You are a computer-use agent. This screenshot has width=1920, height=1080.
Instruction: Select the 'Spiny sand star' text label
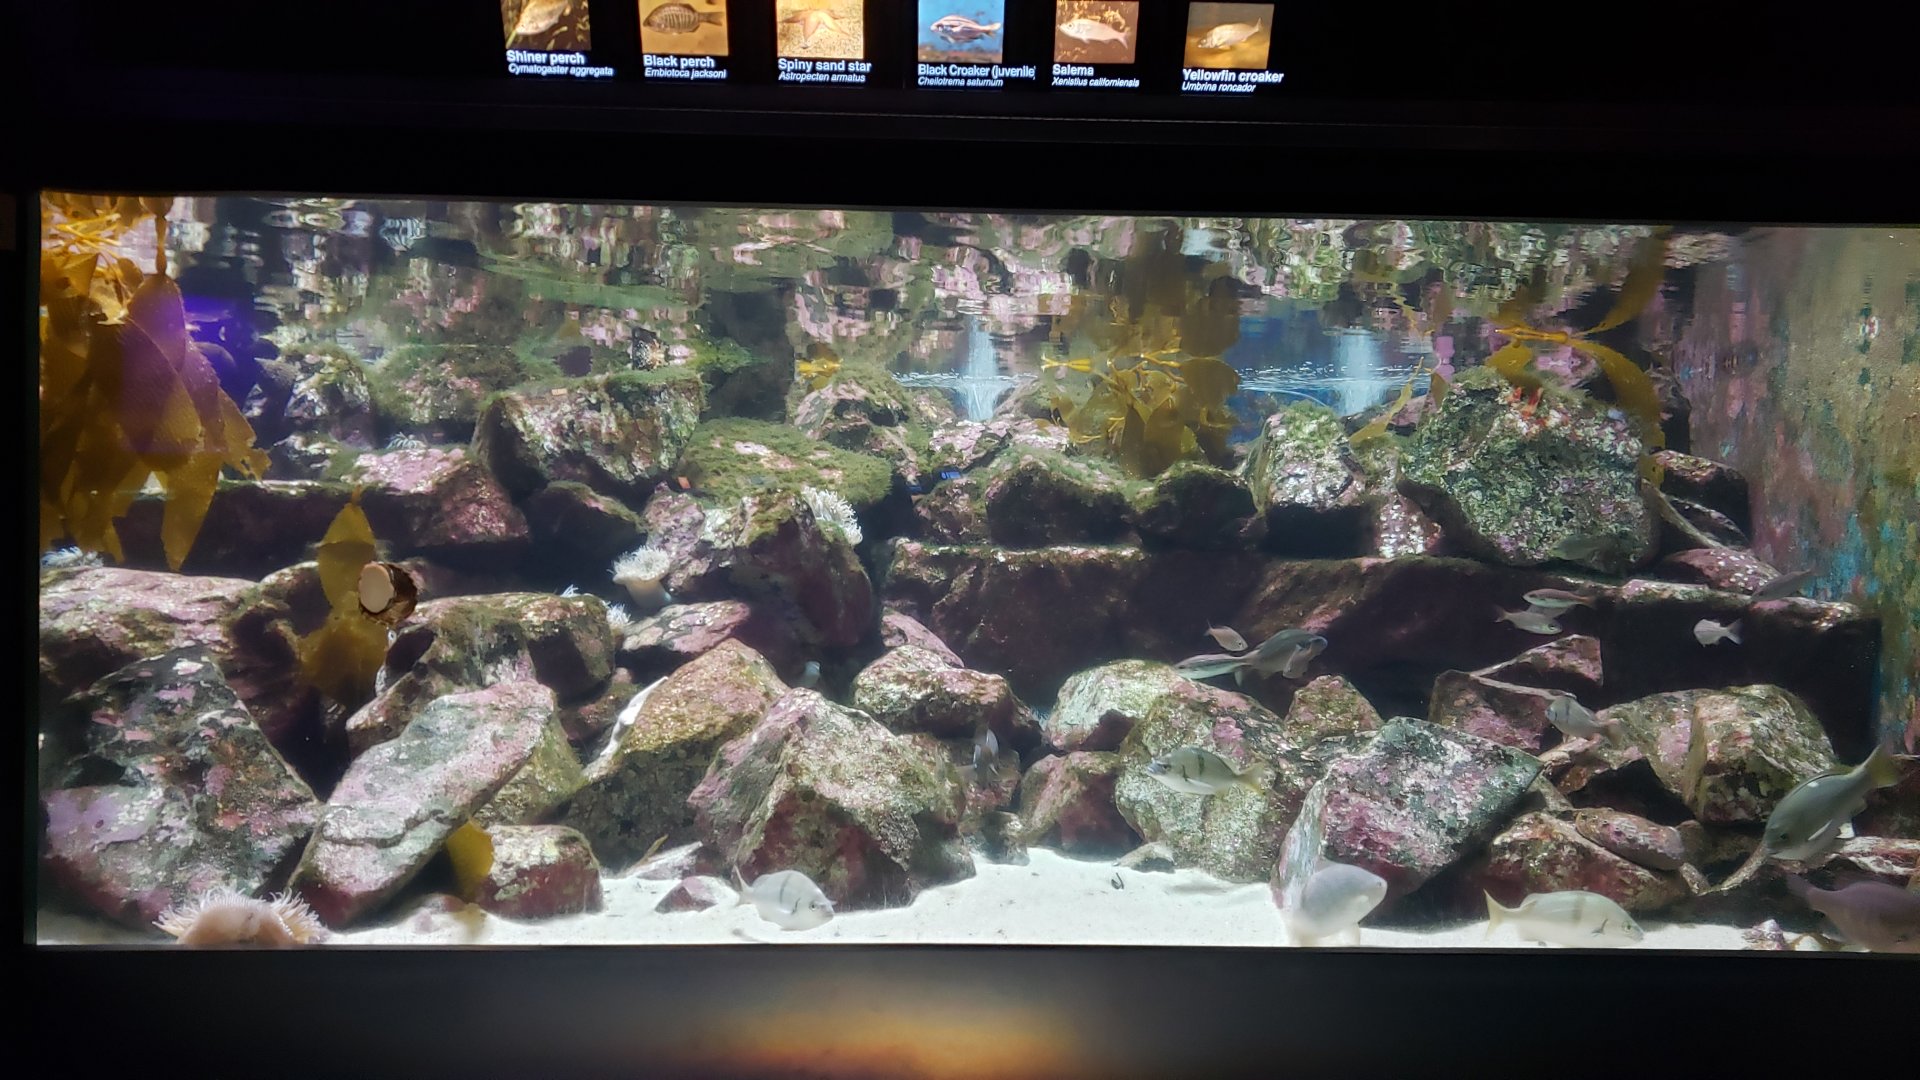tap(824, 66)
